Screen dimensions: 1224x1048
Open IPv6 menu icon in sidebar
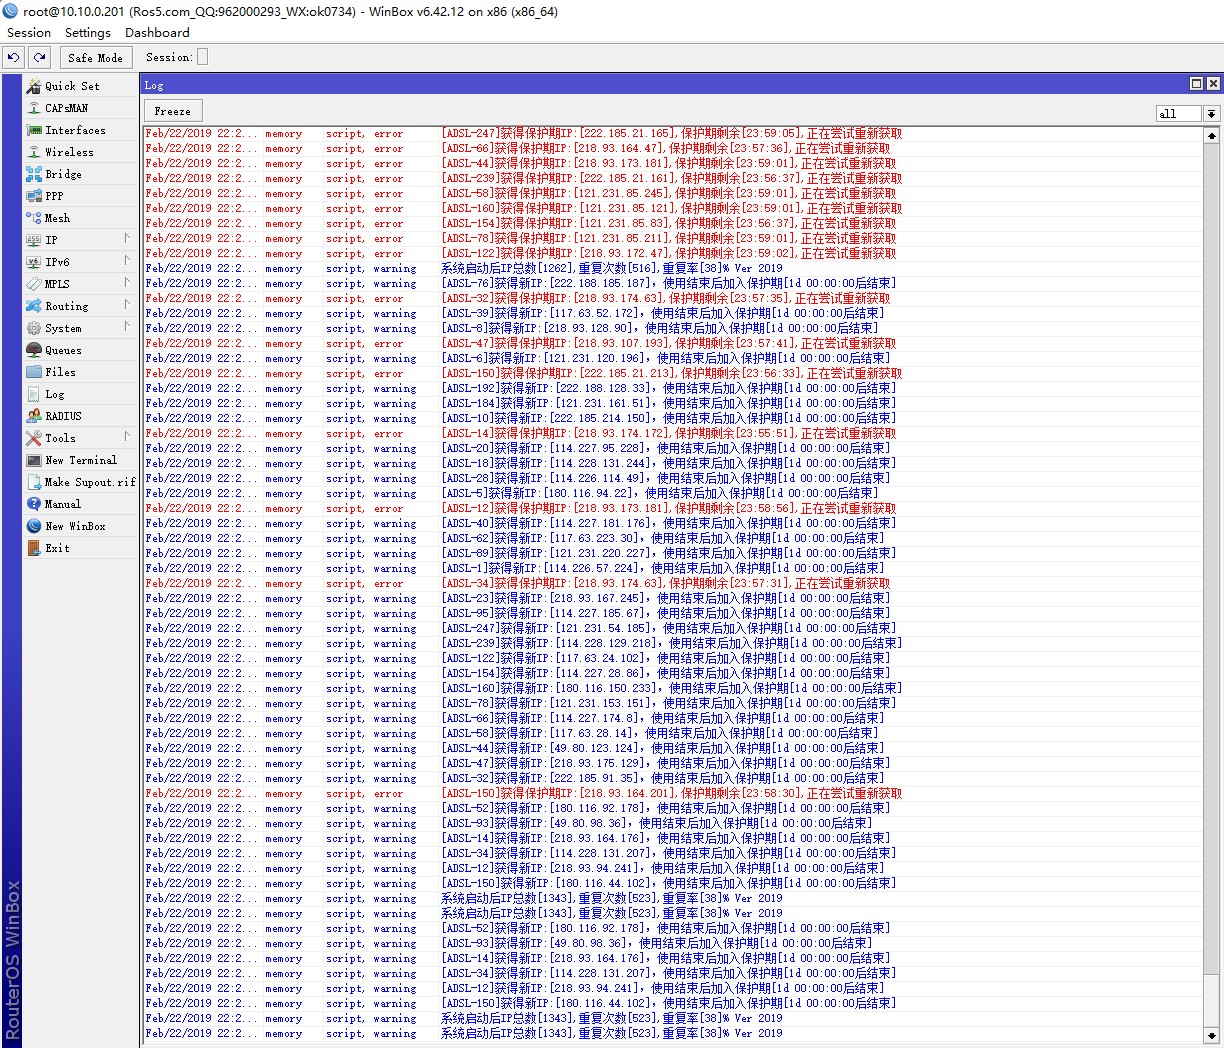[34, 262]
